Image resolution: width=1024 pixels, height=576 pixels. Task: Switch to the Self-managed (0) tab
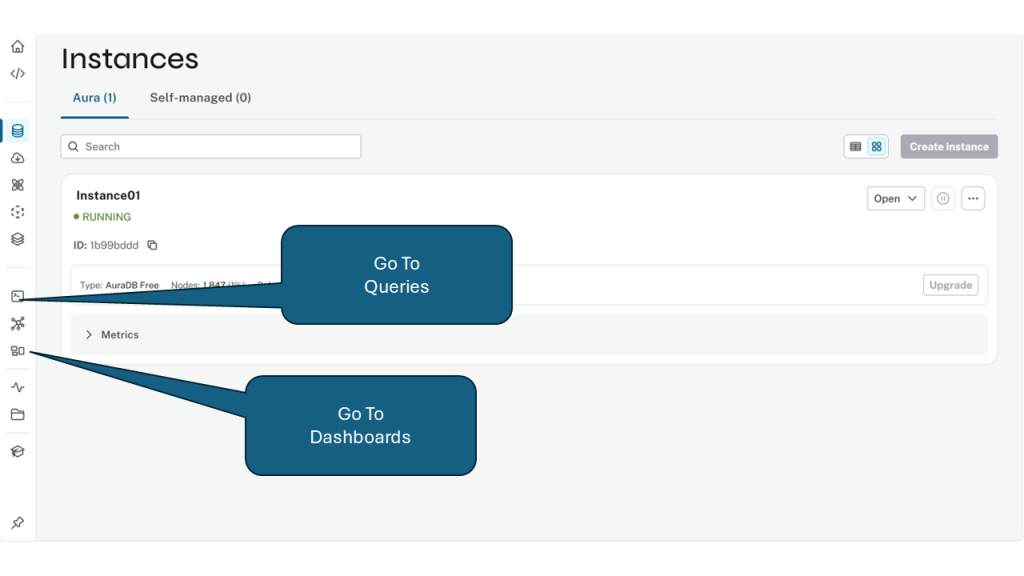200,98
